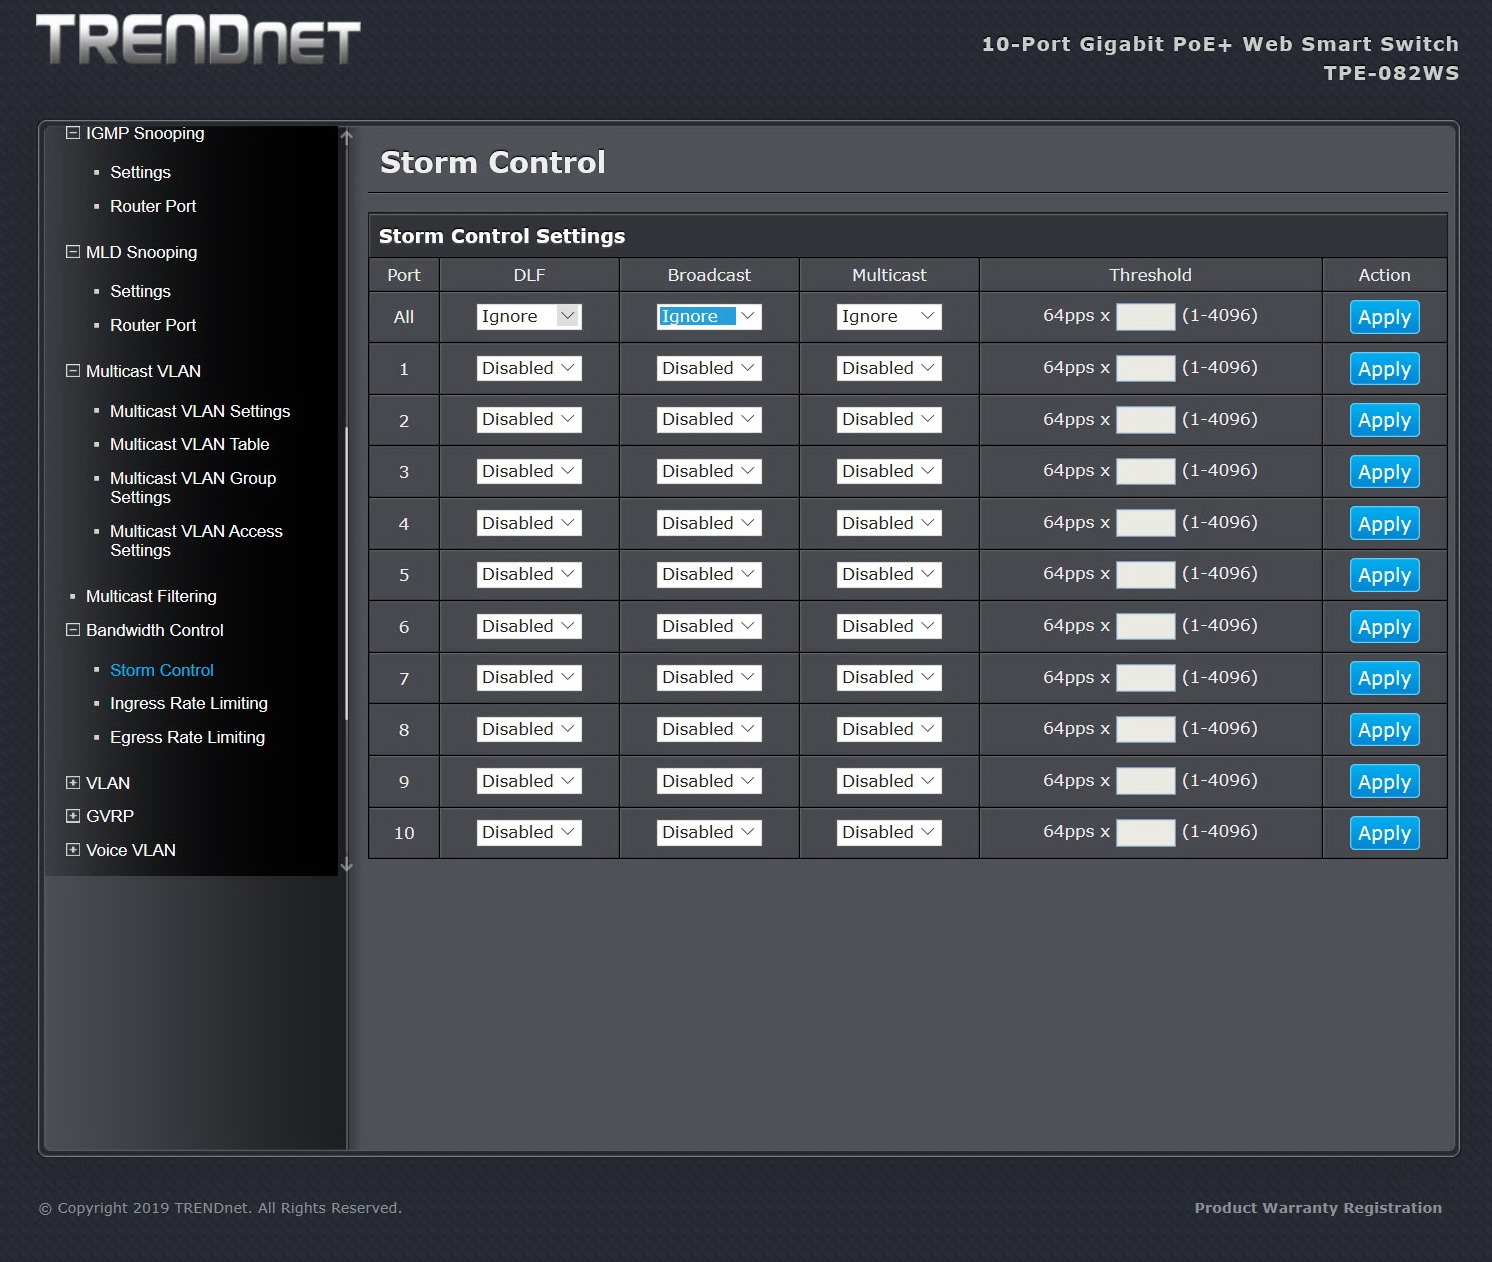Screen dimensions: 1492x1262
Task: Apply settings for port 6
Action: click(x=1384, y=627)
